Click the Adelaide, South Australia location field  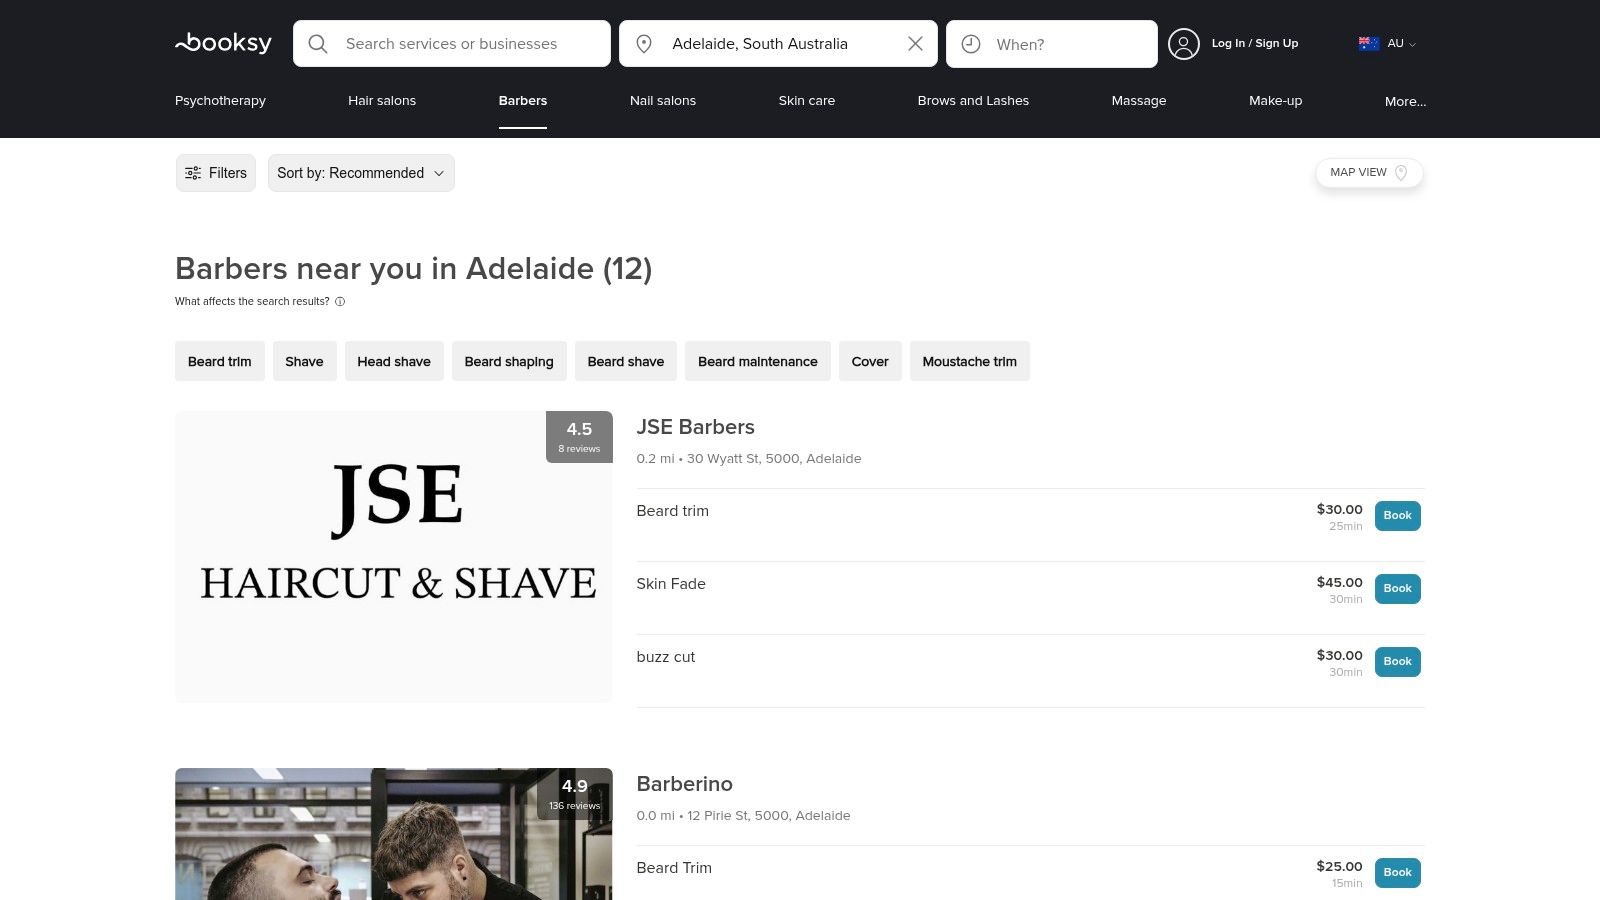(x=778, y=44)
